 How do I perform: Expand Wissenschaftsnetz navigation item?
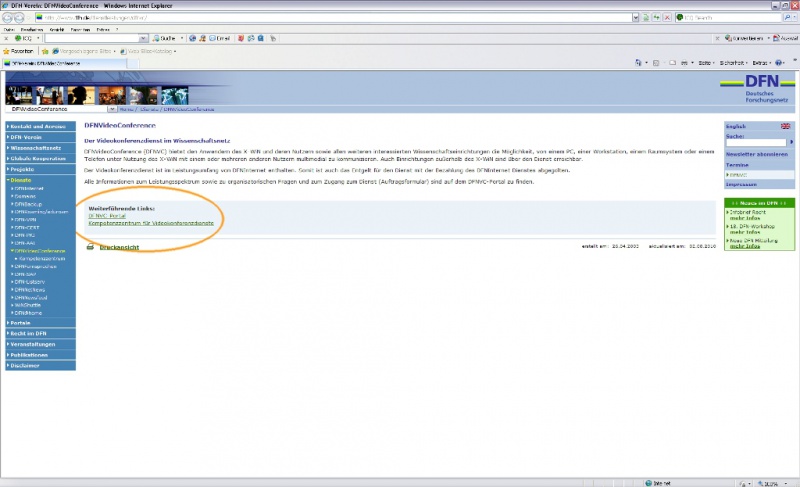click(40, 148)
